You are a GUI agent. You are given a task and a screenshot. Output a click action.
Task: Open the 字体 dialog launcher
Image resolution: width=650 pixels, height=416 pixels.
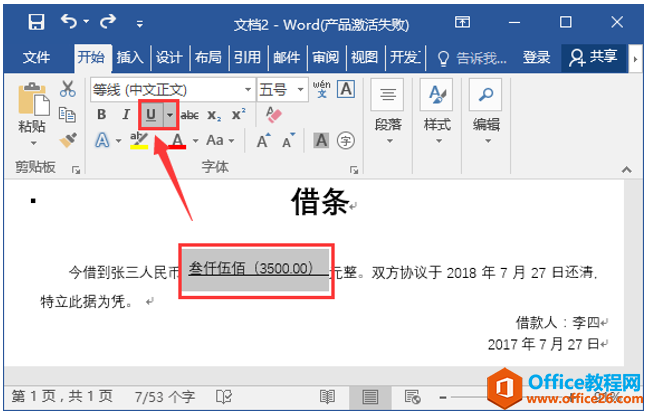click(x=354, y=170)
